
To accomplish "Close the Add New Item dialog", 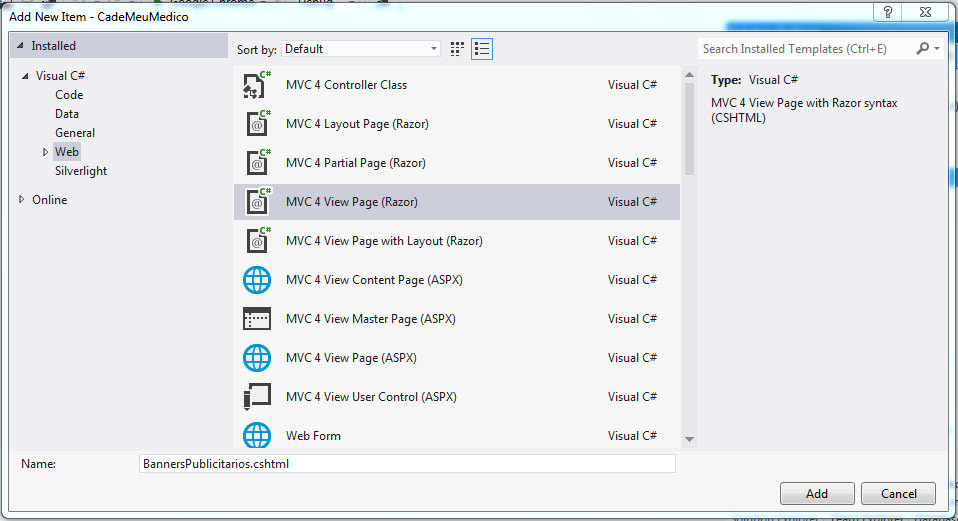I will click(x=925, y=12).
